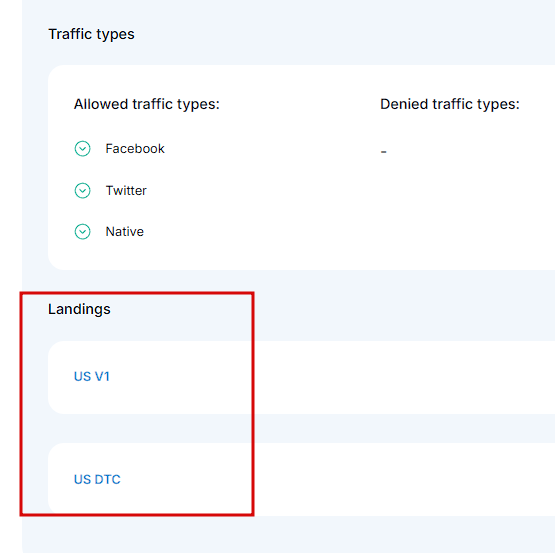Image resolution: width=555 pixels, height=553 pixels.
Task: Select the Native traffic type label
Action: point(125,232)
